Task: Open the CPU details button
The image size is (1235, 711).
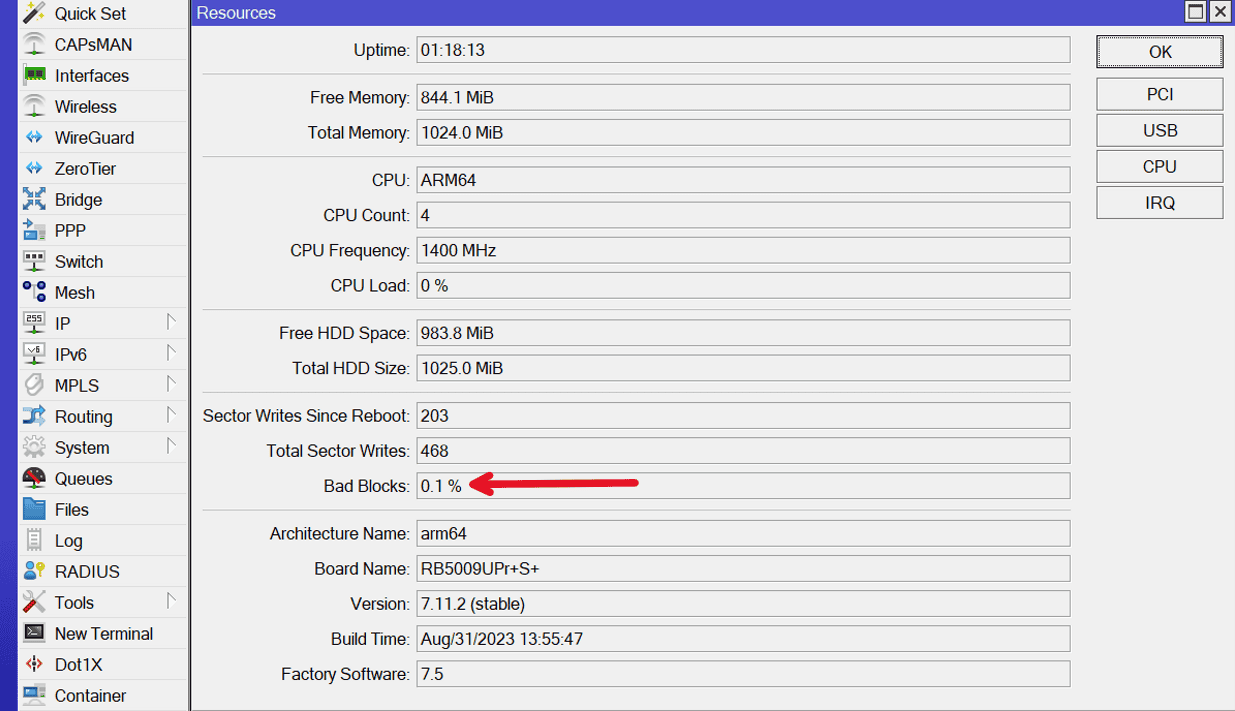Action: tap(1159, 166)
